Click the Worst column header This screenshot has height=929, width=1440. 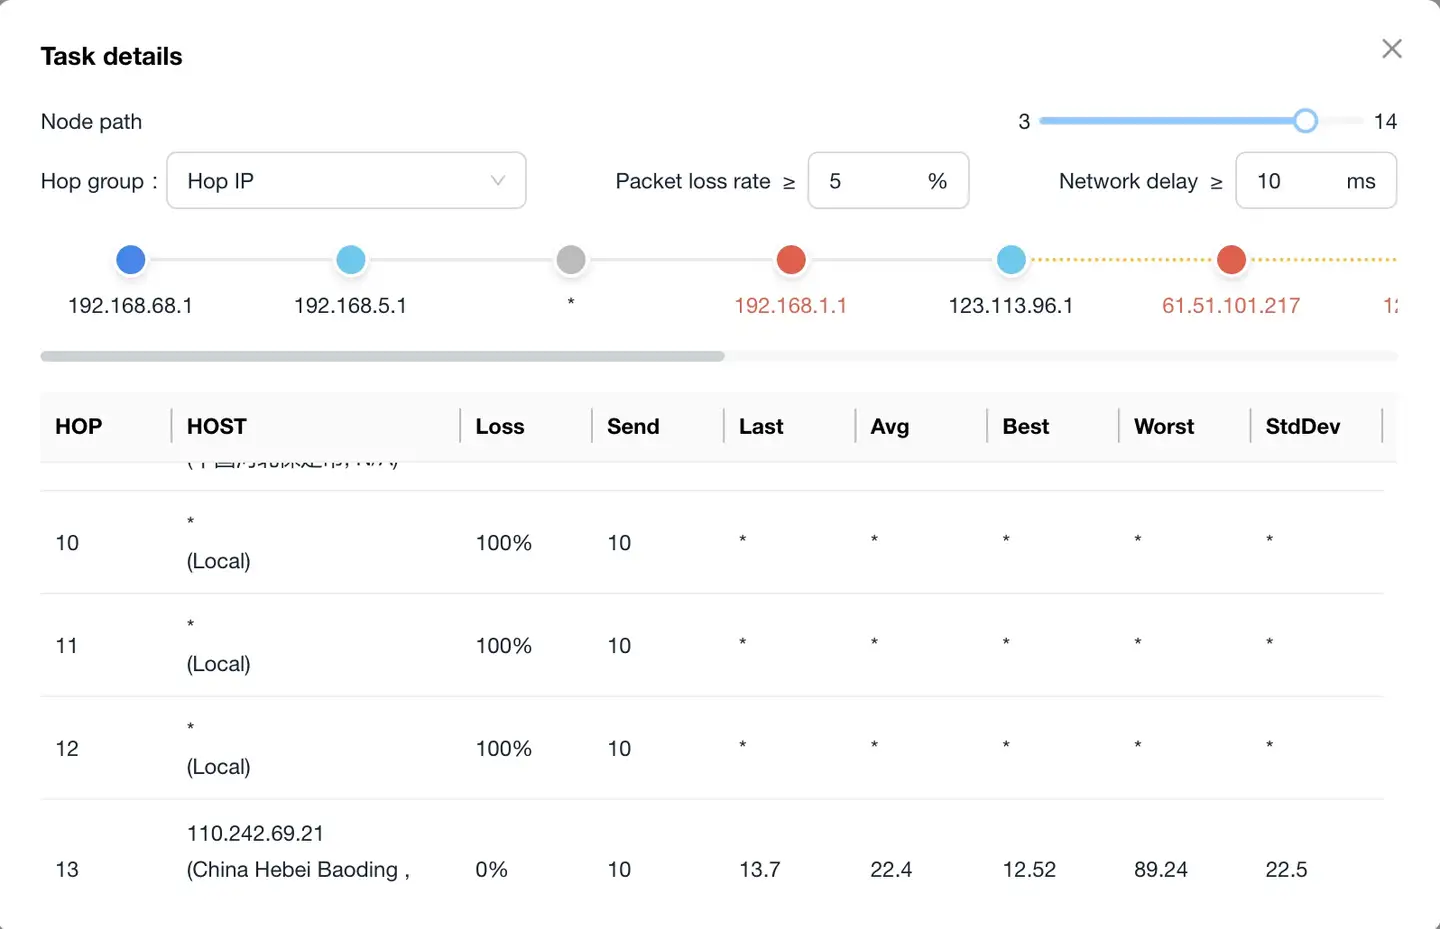coord(1164,427)
